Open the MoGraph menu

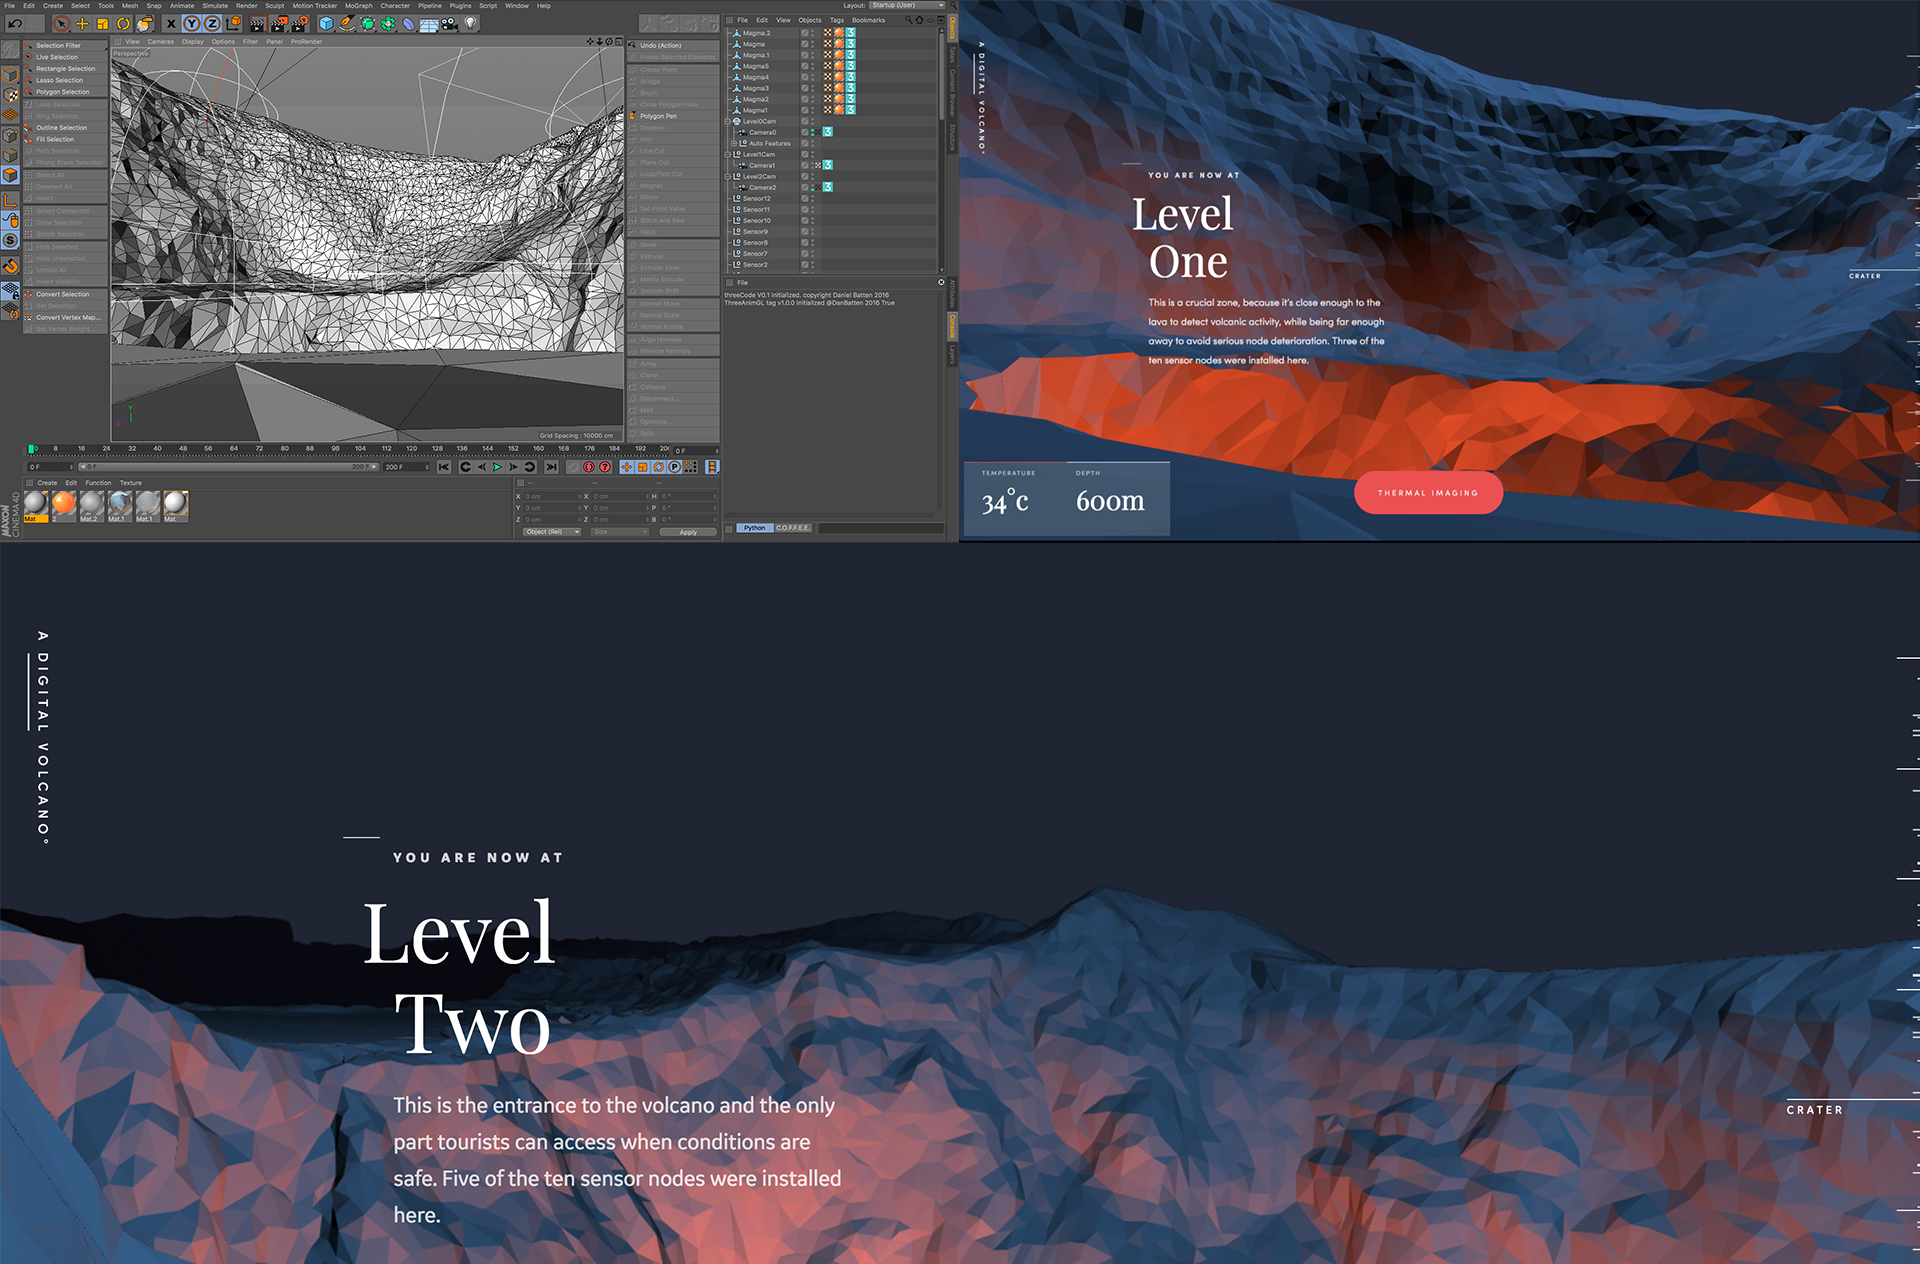point(358,6)
